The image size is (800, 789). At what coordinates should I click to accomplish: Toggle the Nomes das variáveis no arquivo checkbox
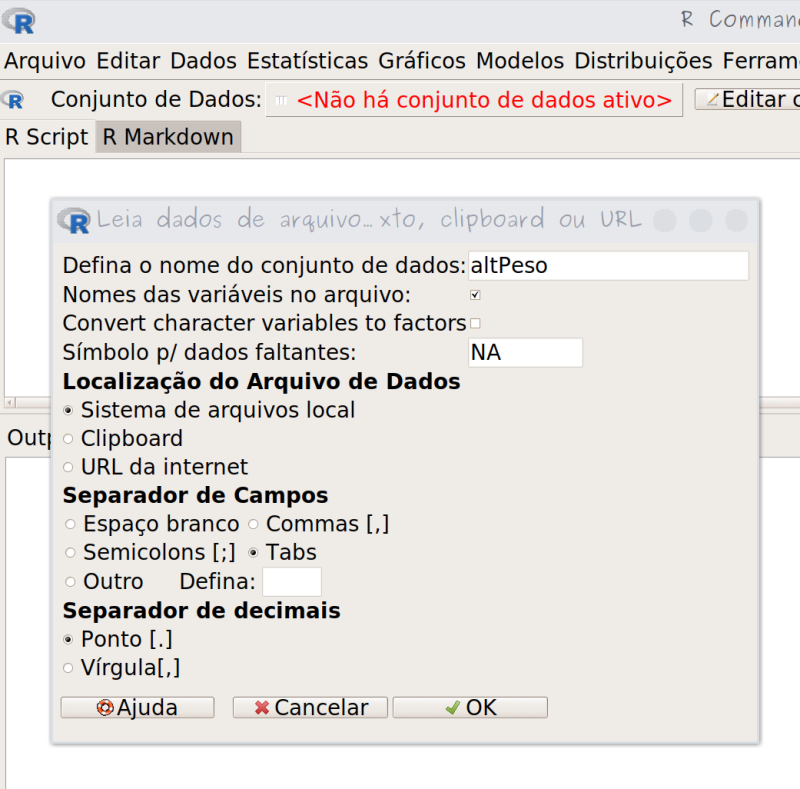pos(475,295)
